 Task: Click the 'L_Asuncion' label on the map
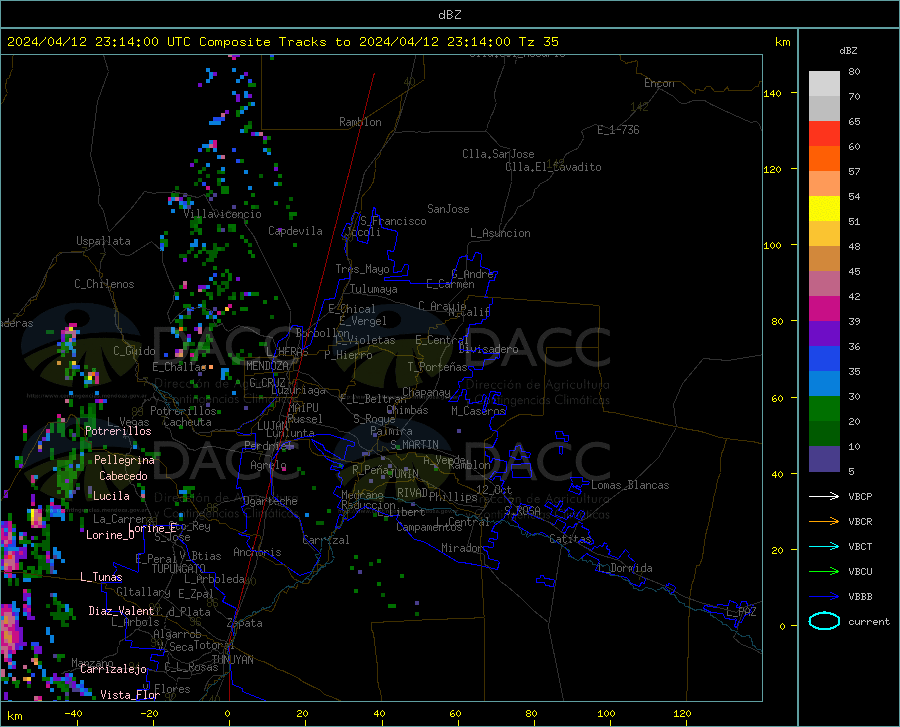pyautogui.click(x=500, y=233)
